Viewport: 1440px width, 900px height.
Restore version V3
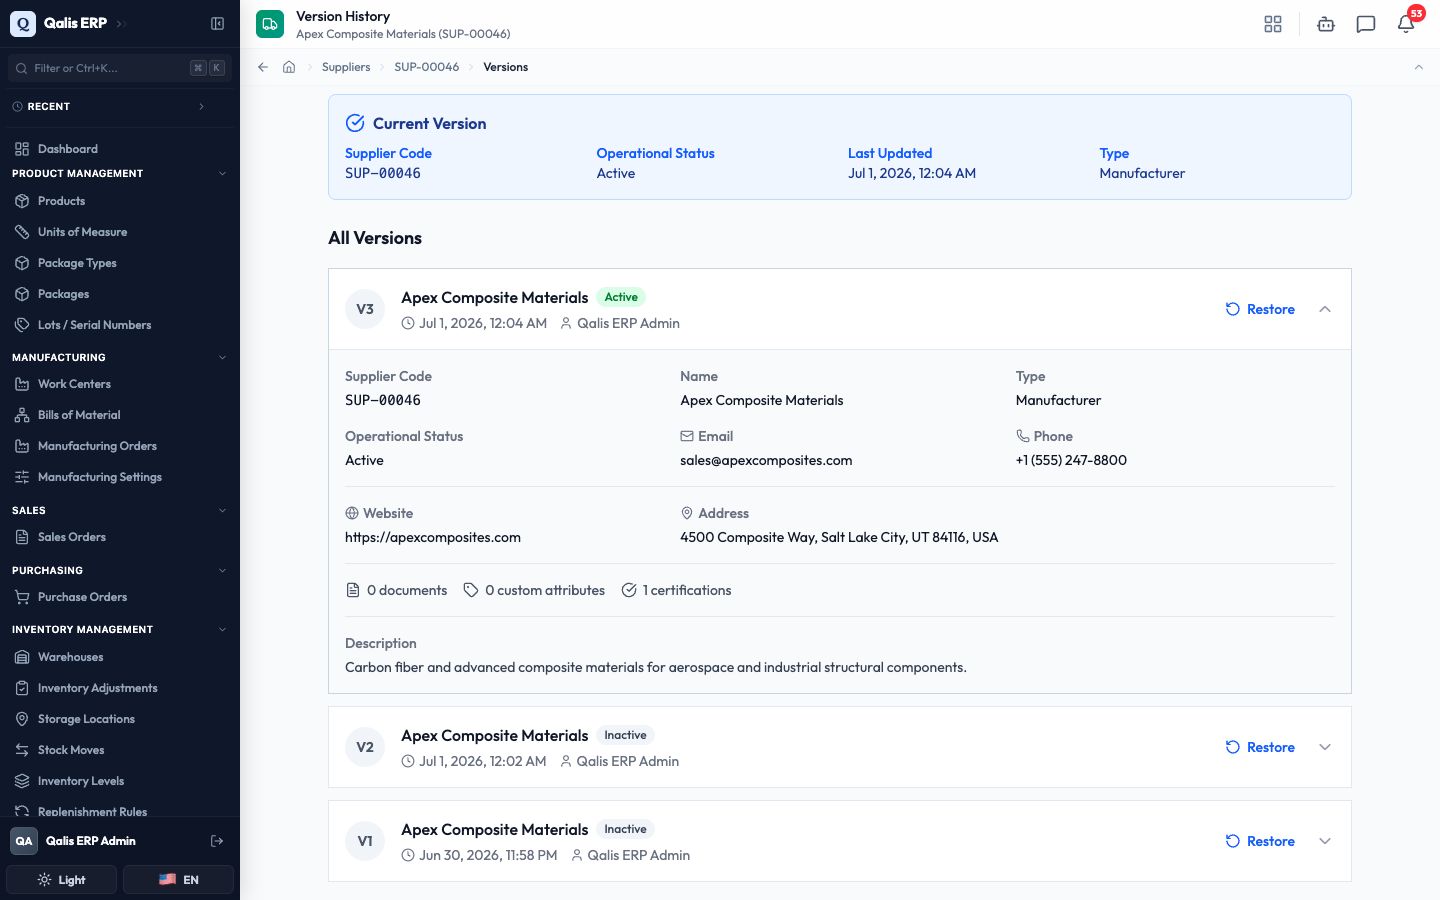click(x=1260, y=309)
